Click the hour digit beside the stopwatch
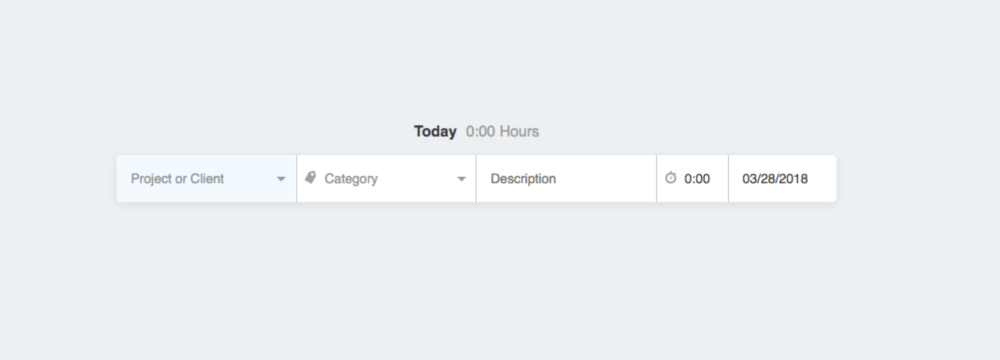 [x=688, y=179]
